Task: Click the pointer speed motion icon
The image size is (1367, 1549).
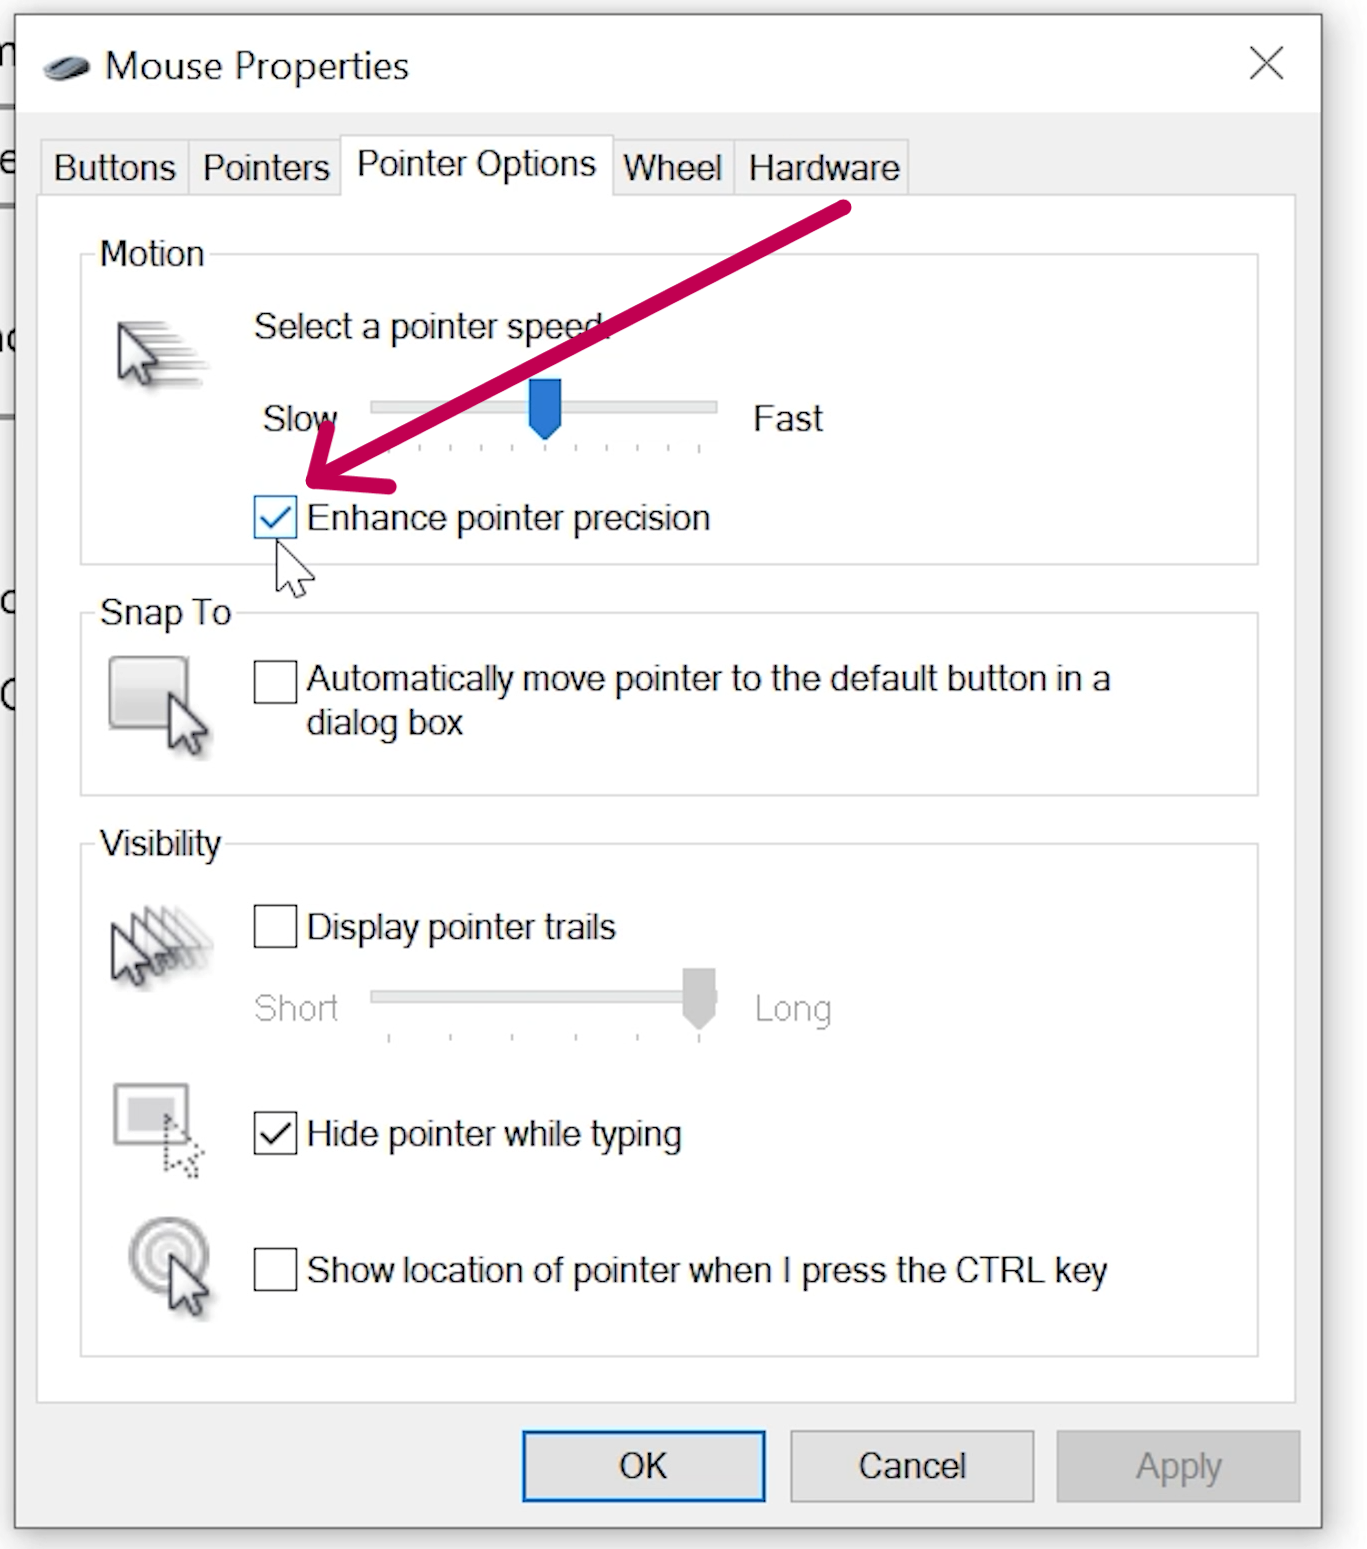Action: point(159,353)
